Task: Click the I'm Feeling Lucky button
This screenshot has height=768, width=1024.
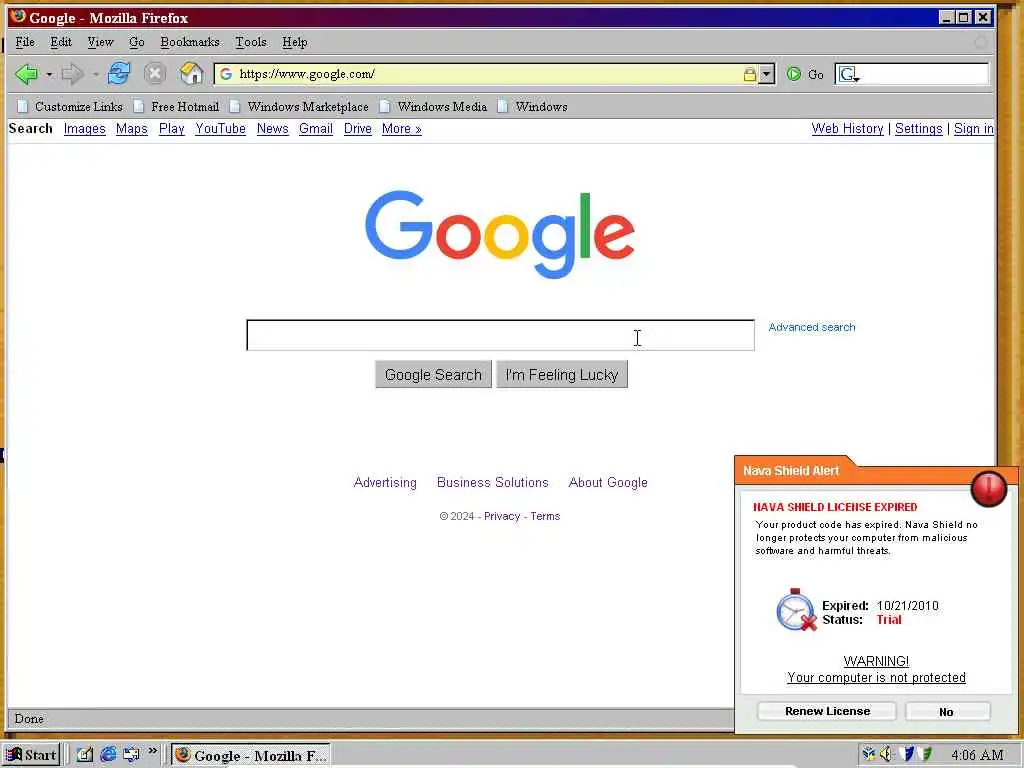Action: (x=562, y=375)
